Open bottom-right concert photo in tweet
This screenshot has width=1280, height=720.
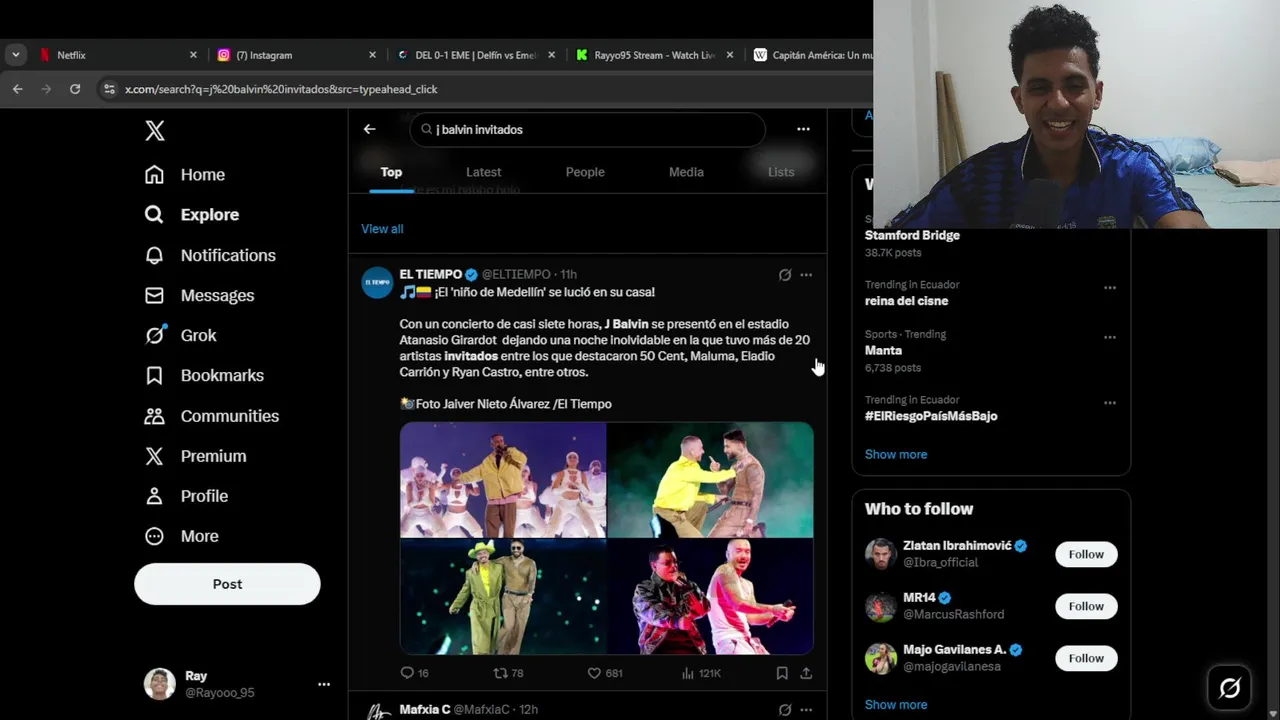tap(711, 597)
